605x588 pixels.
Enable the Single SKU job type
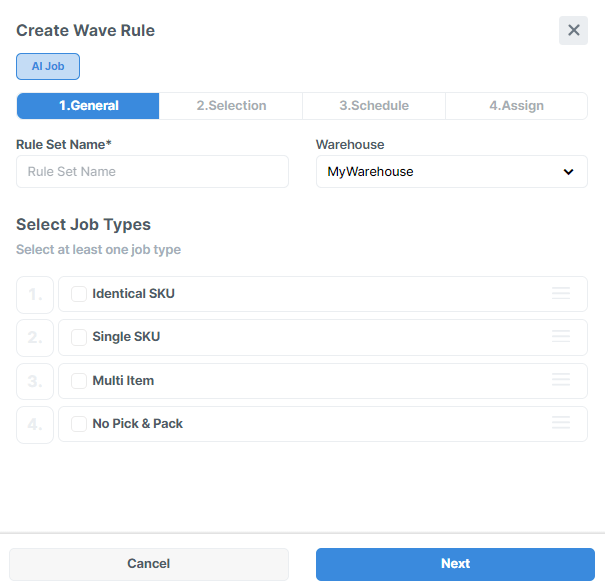tap(79, 337)
